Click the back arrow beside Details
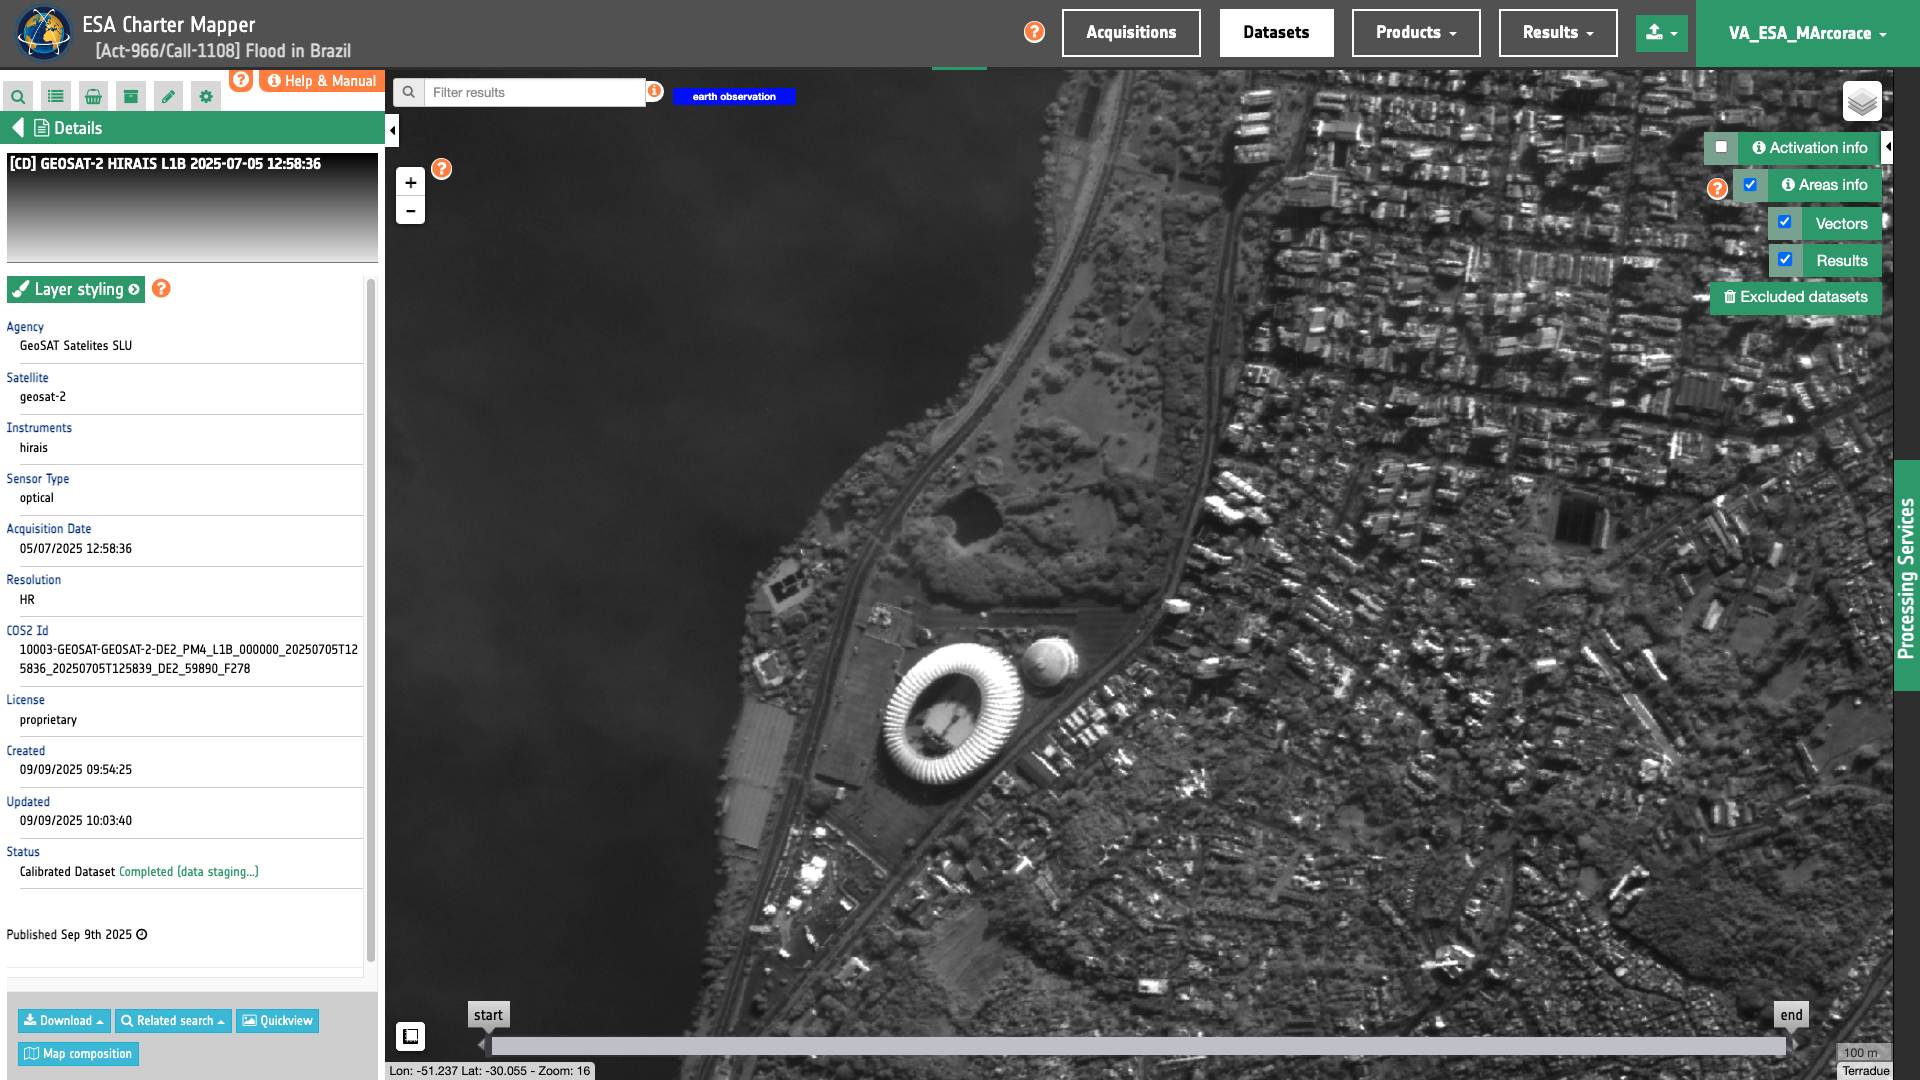1920x1080 pixels. [x=18, y=128]
